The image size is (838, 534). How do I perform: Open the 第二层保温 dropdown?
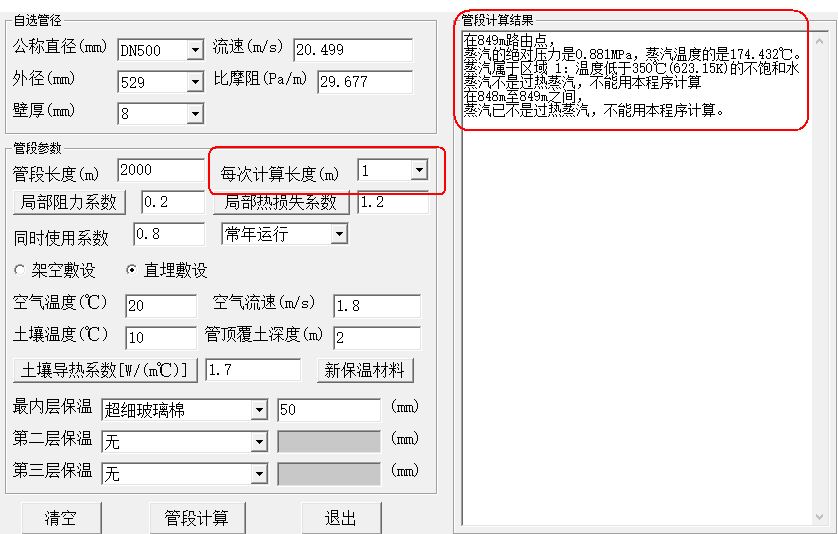point(259,441)
